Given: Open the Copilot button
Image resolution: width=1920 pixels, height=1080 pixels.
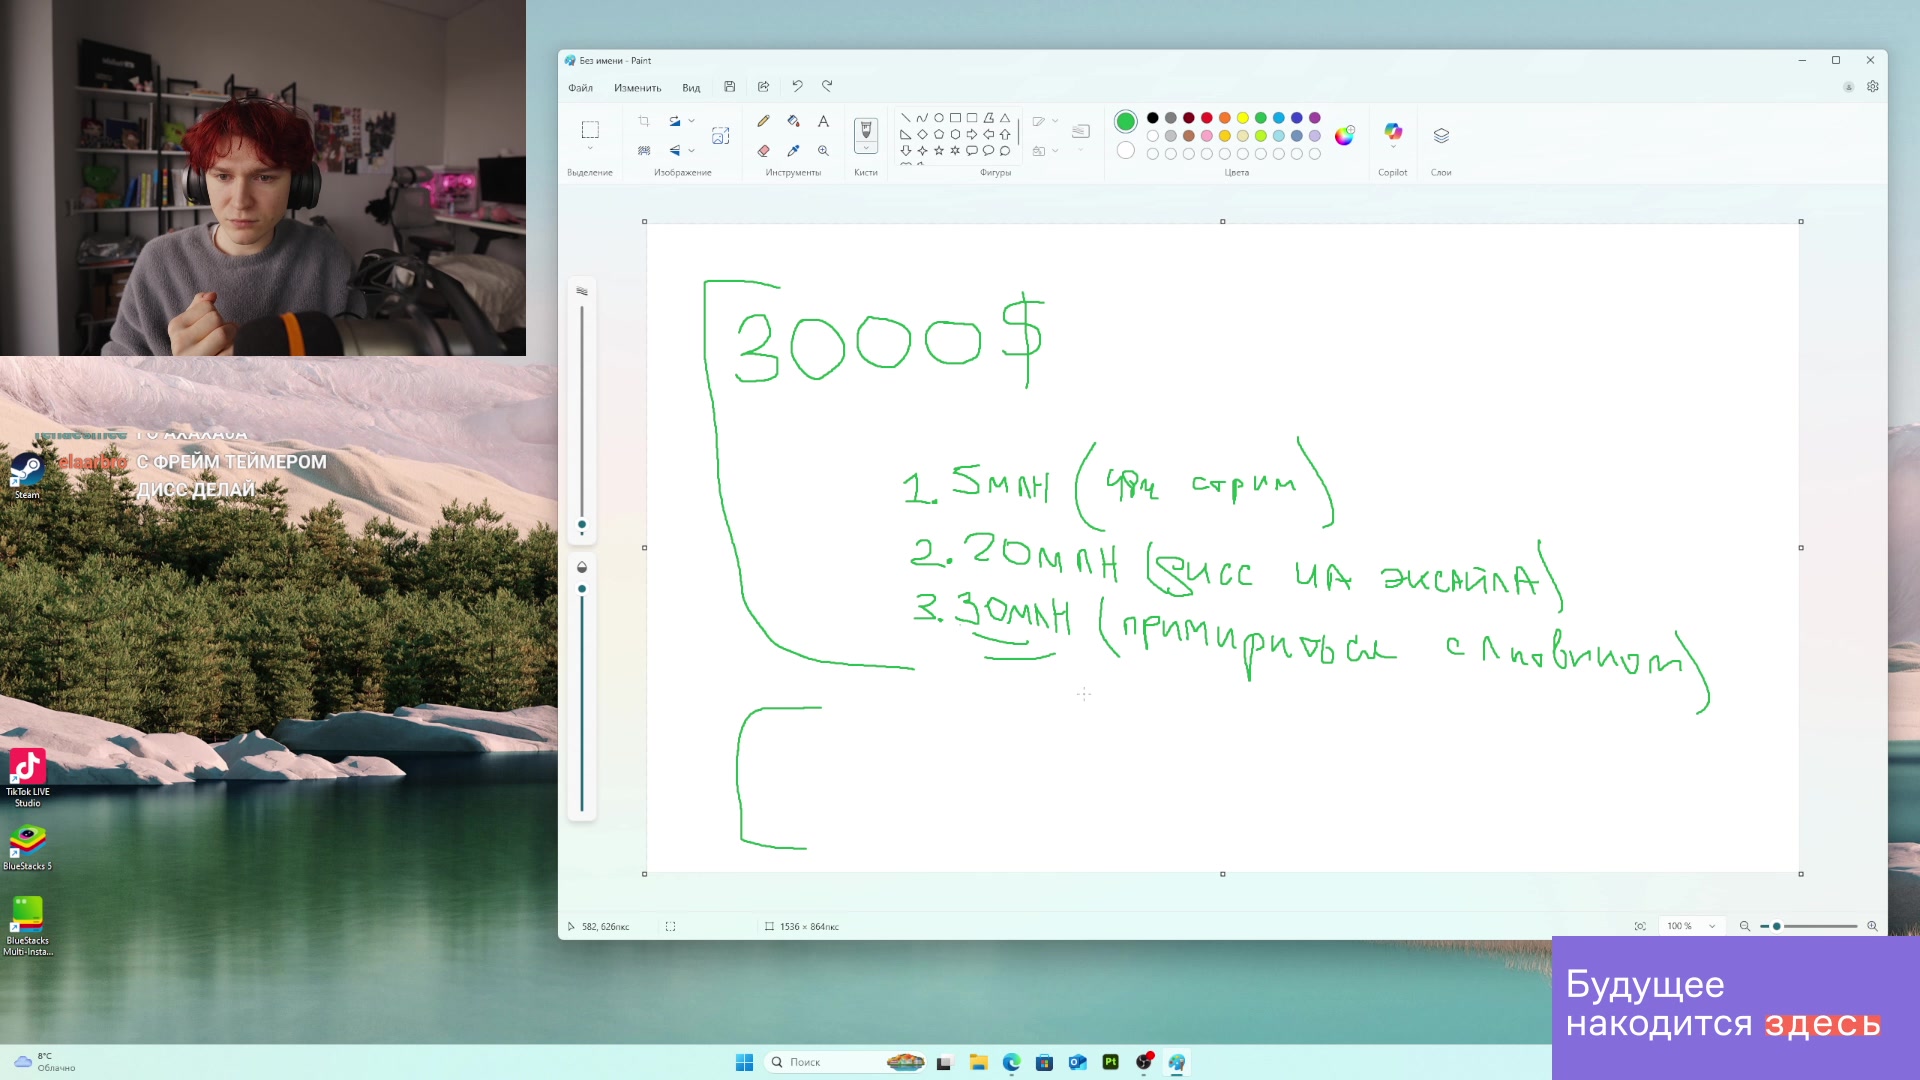Looking at the screenshot, I should pos(1392,132).
